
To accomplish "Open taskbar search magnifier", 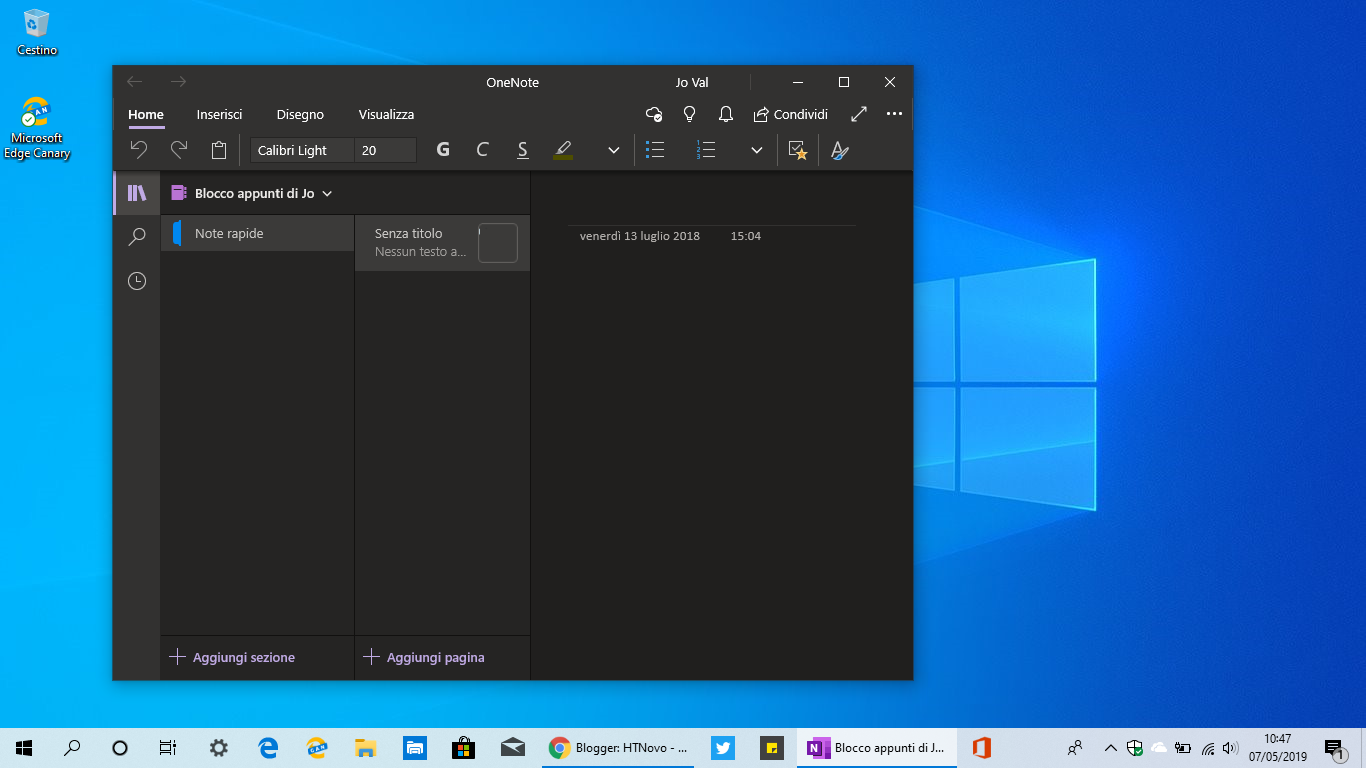I will [72, 747].
